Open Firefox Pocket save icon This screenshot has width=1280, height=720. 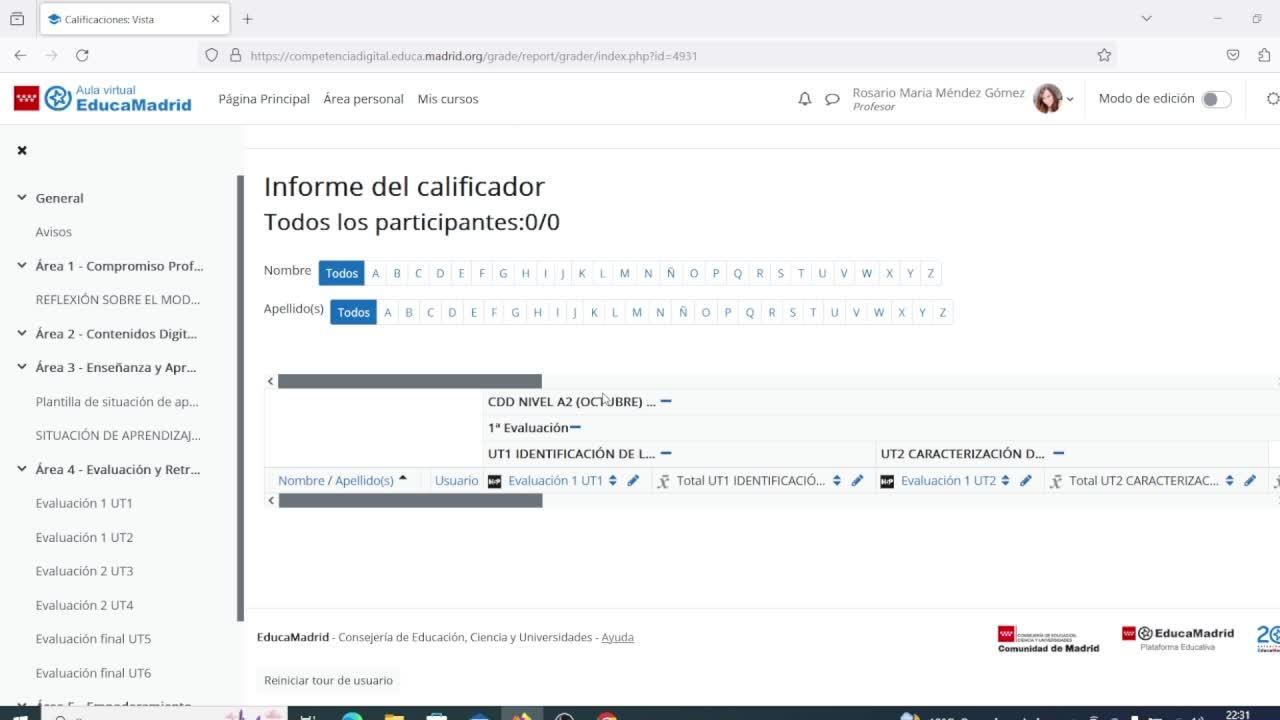pyautogui.click(x=1233, y=55)
